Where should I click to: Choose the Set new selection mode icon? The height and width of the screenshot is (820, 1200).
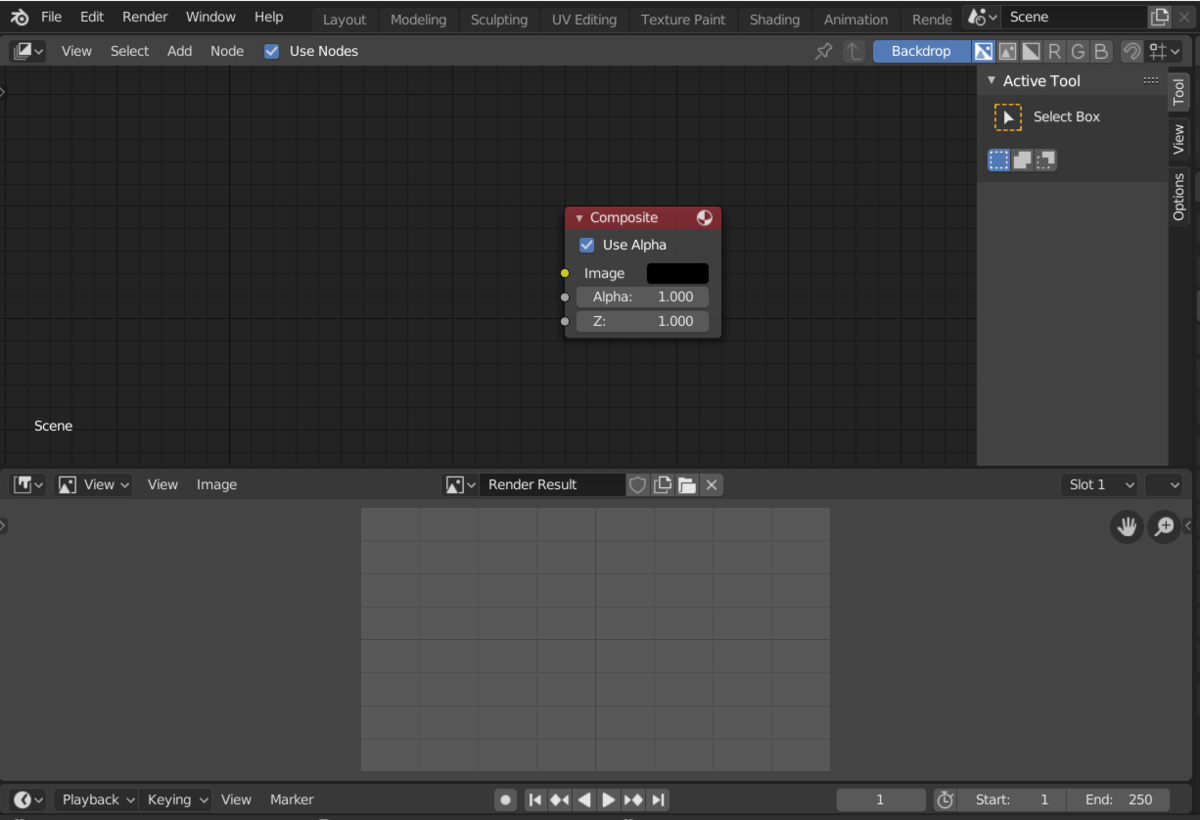999,160
